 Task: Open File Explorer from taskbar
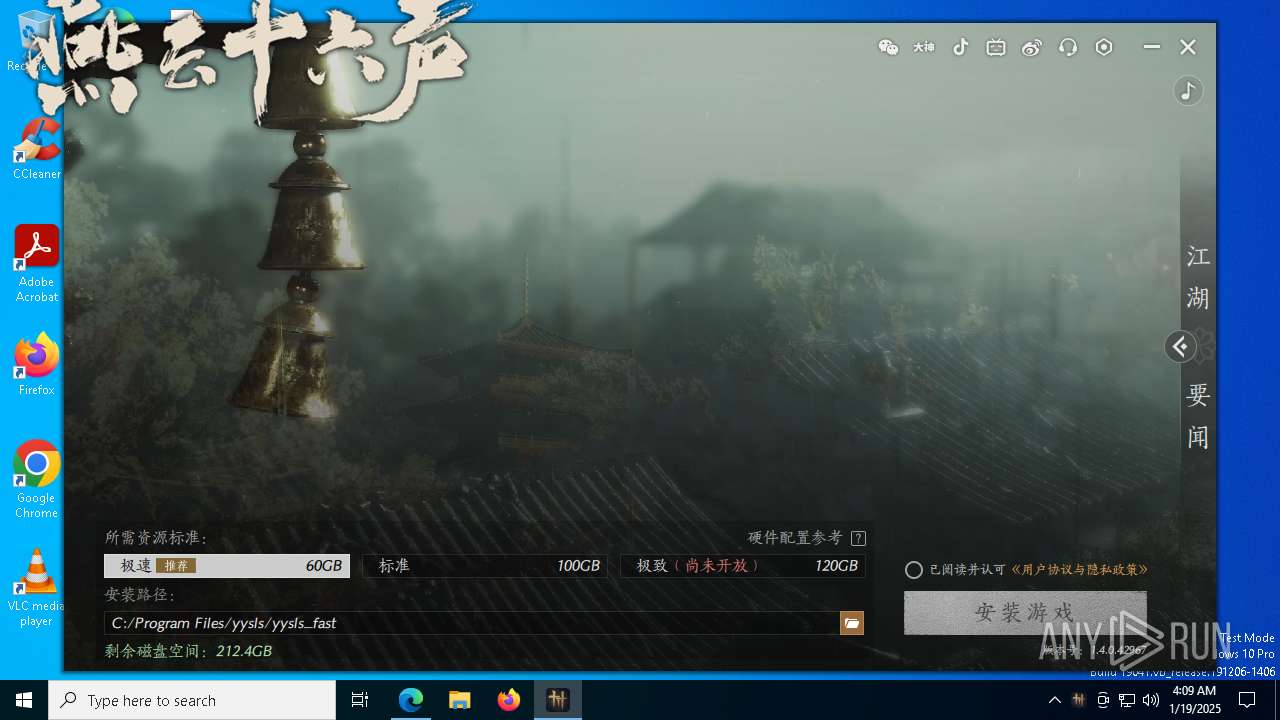[460, 700]
